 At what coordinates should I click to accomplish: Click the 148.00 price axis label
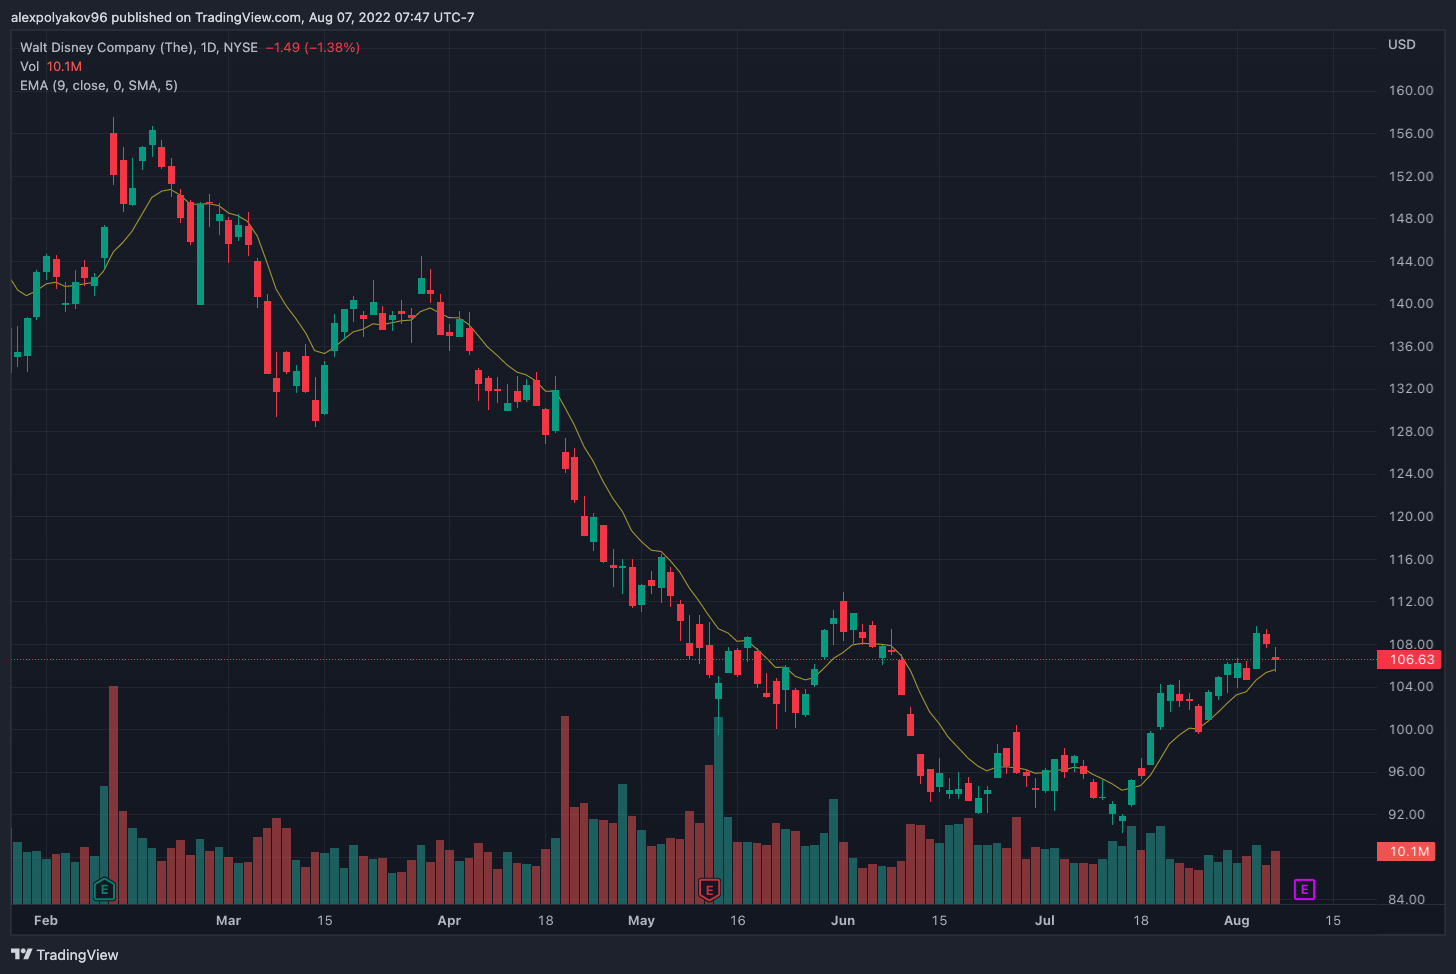click(1411, 218)
